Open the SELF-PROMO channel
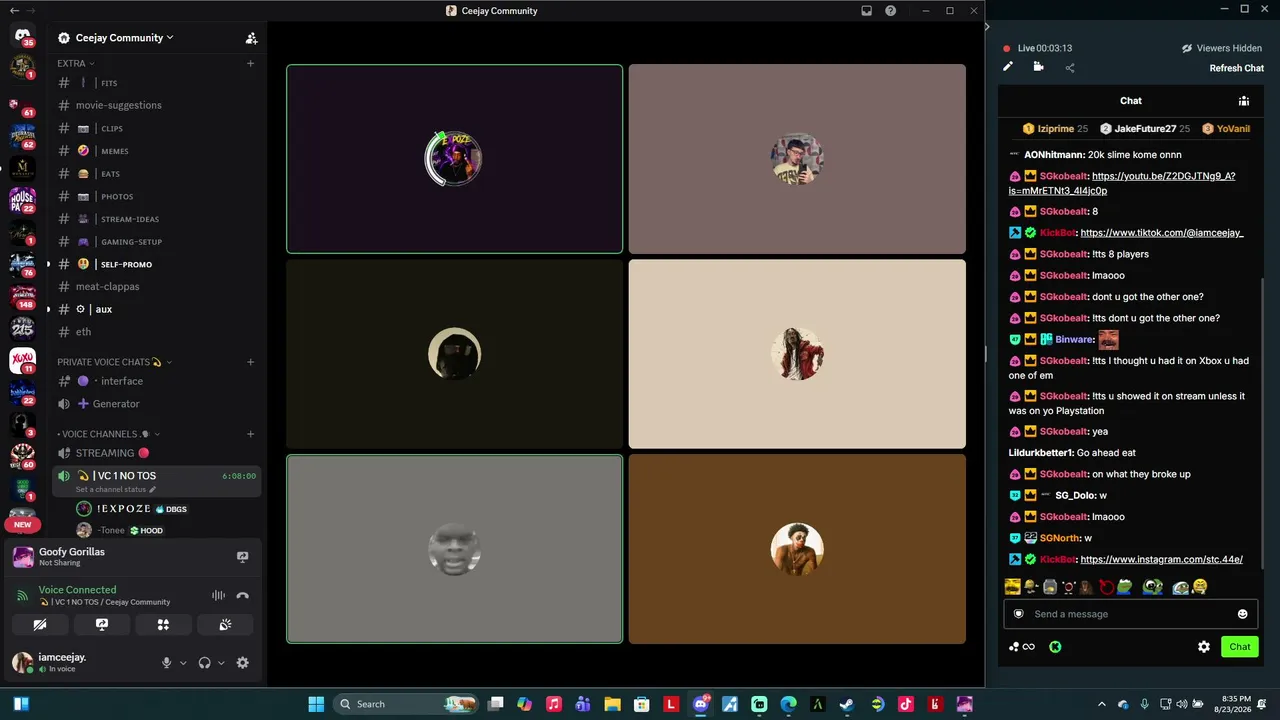 click(x=157, y=264)
